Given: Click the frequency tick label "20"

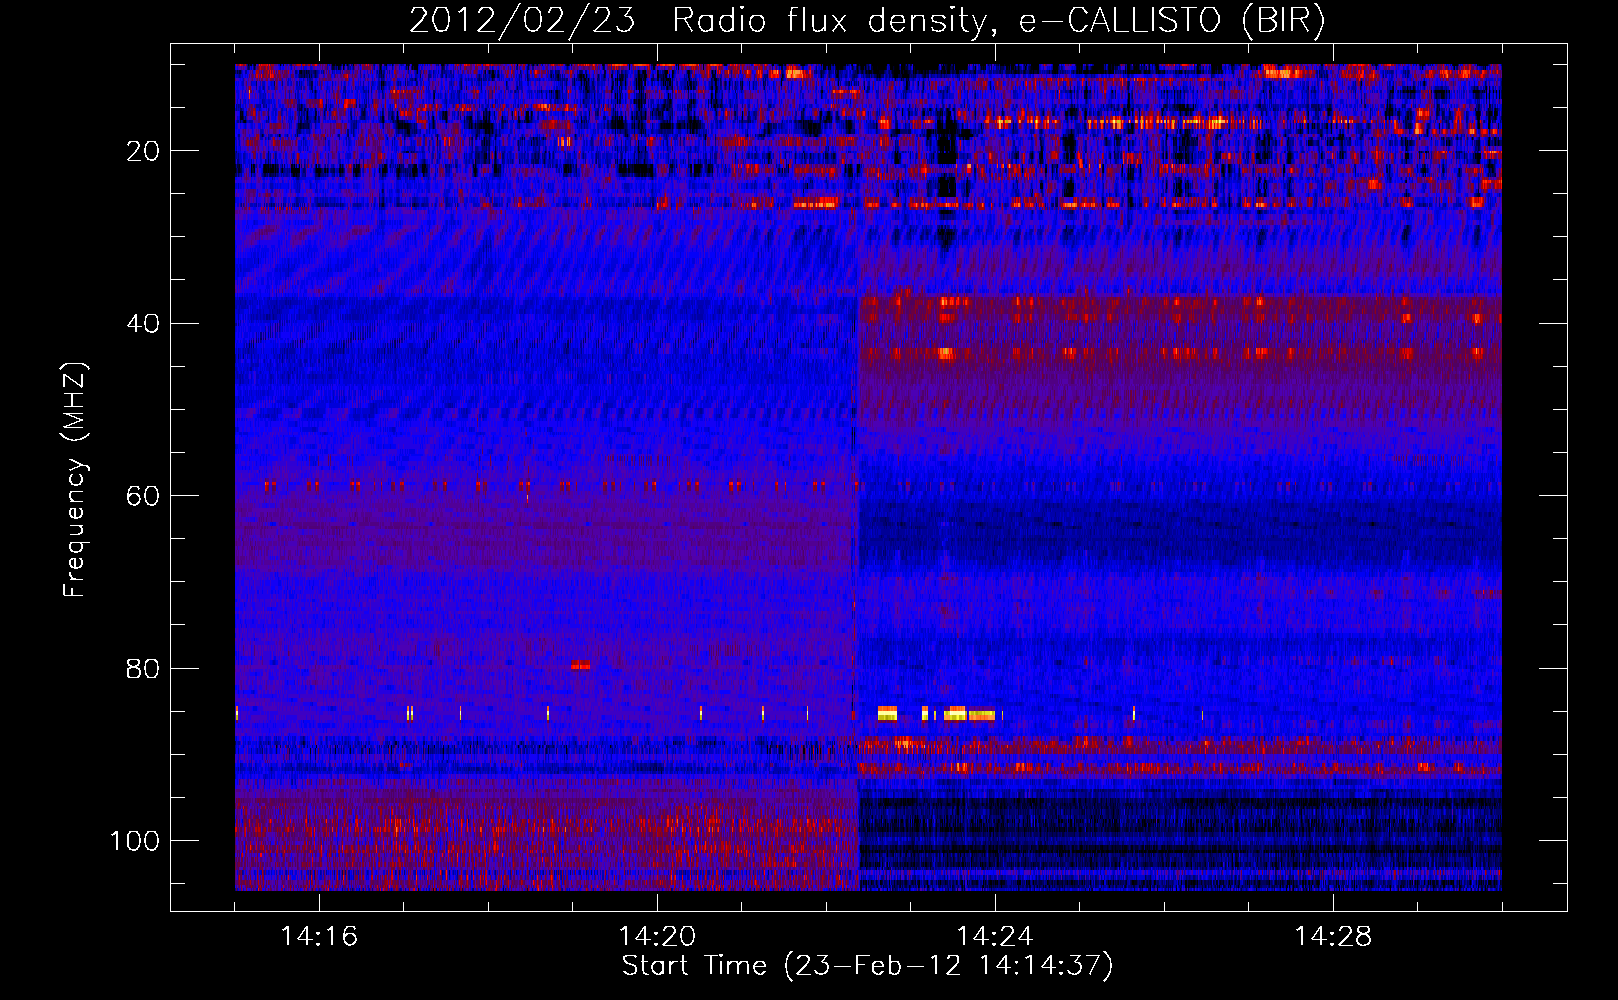Looking at the screenshot, I should tap(143, 151).
